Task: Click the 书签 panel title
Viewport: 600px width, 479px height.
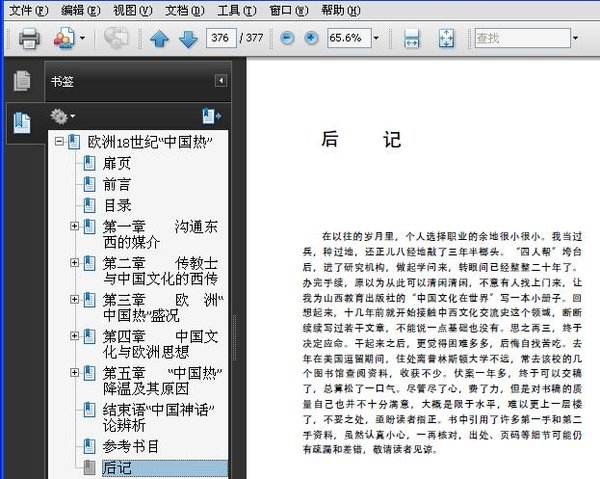Action: click(62, 81)
